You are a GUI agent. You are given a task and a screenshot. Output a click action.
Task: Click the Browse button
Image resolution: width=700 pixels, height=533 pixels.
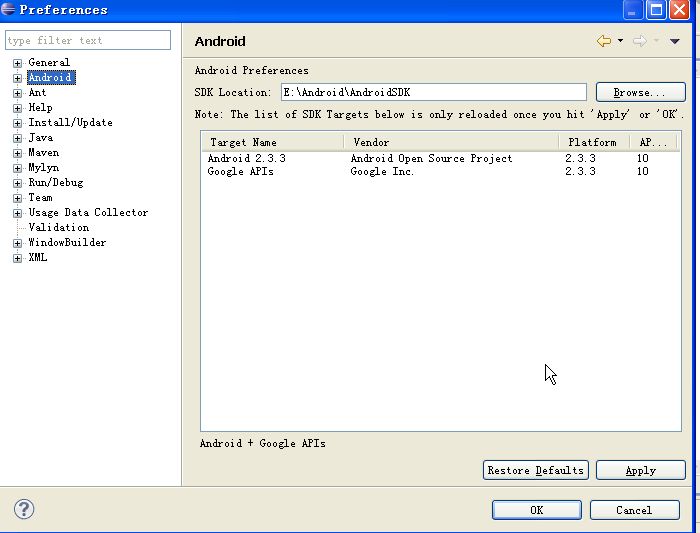tap(641, 92)
